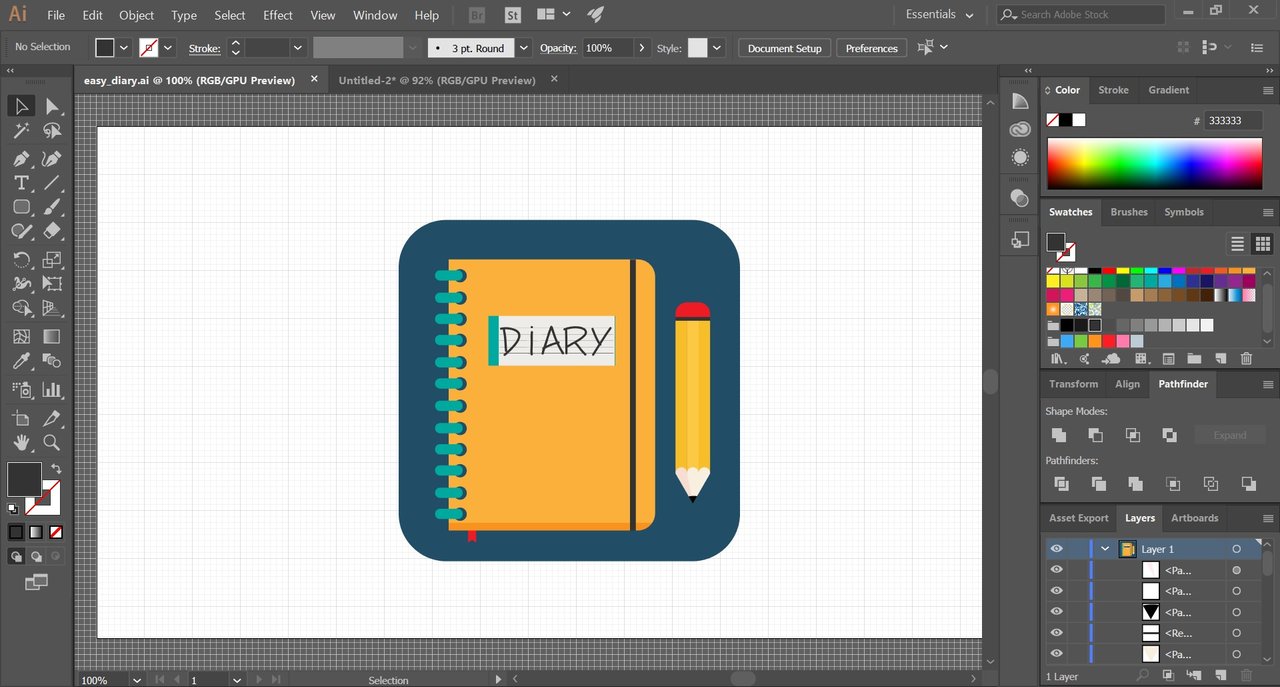Select the Direct Selection tool
The height and width of the screenshot is (687, 1280).
(x=52, y=106)
